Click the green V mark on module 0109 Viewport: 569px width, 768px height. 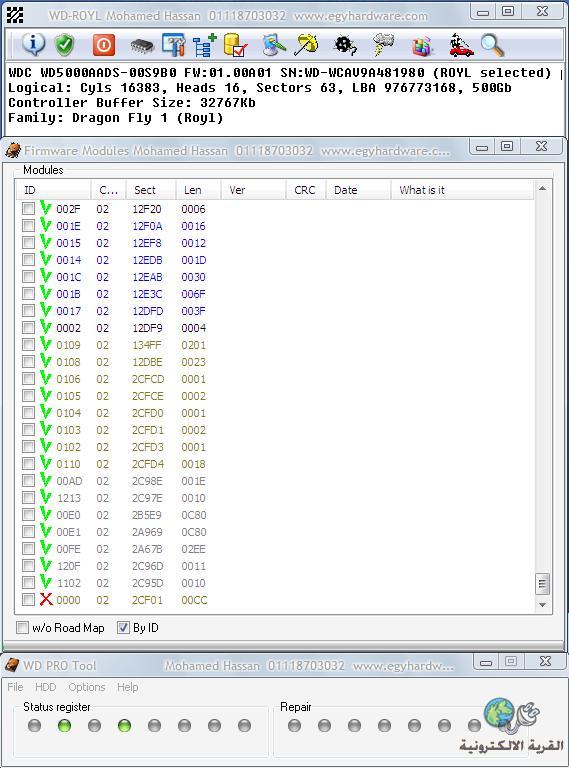[x=46, y=344]
